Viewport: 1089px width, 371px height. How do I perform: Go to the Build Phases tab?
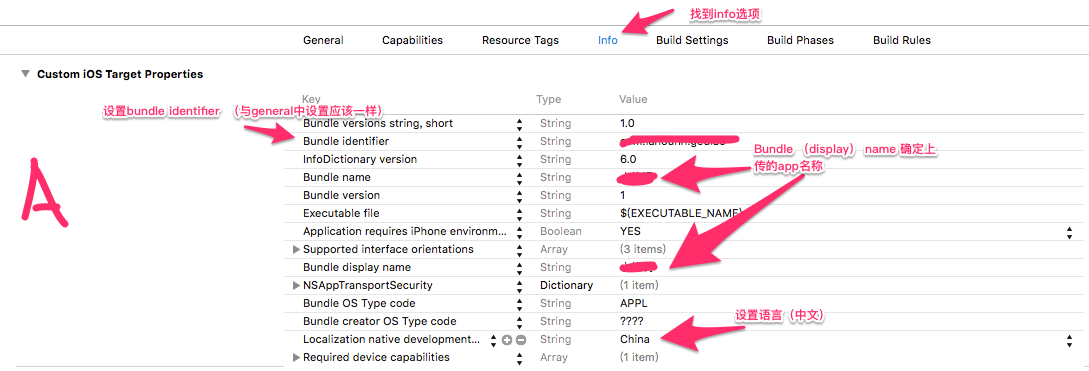(801, 40)
